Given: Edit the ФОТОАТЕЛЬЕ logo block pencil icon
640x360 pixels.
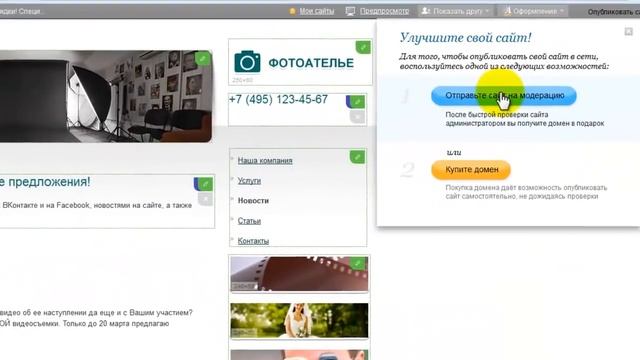Looking at the screenshot, I should [363, 47].
